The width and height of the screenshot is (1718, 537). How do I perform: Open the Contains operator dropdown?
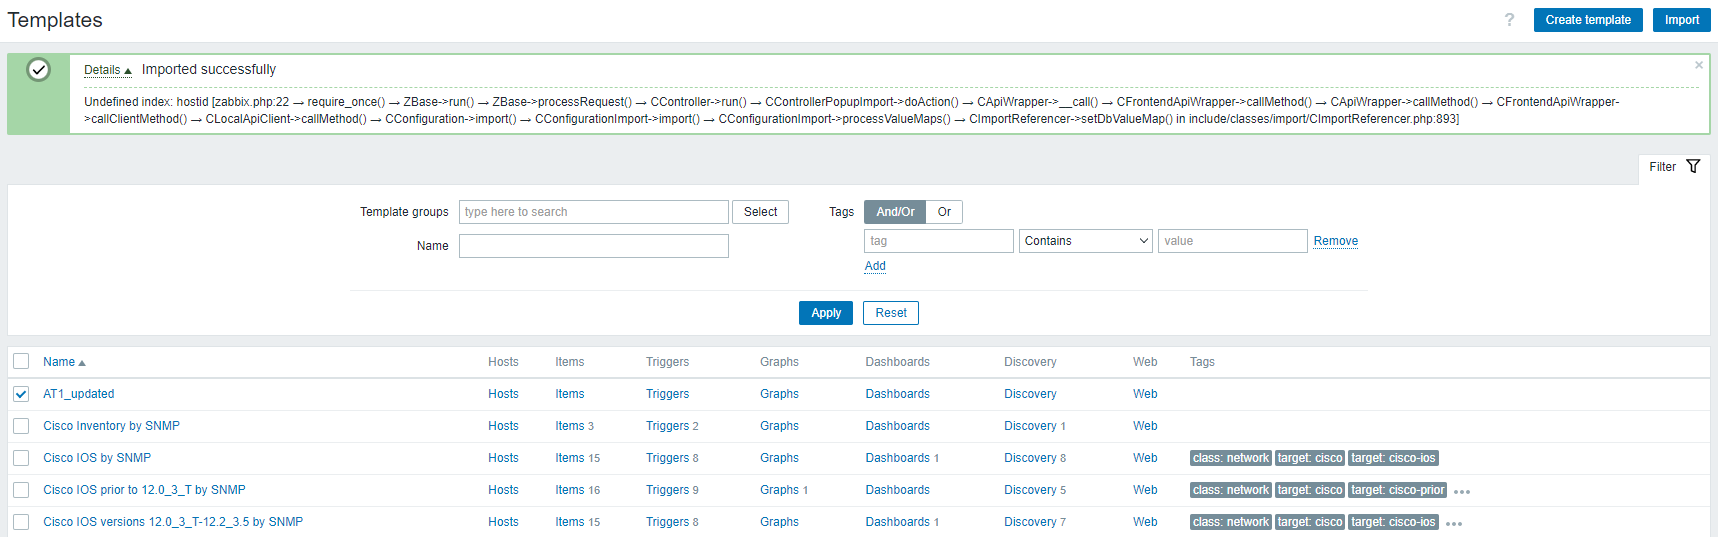1086,241
